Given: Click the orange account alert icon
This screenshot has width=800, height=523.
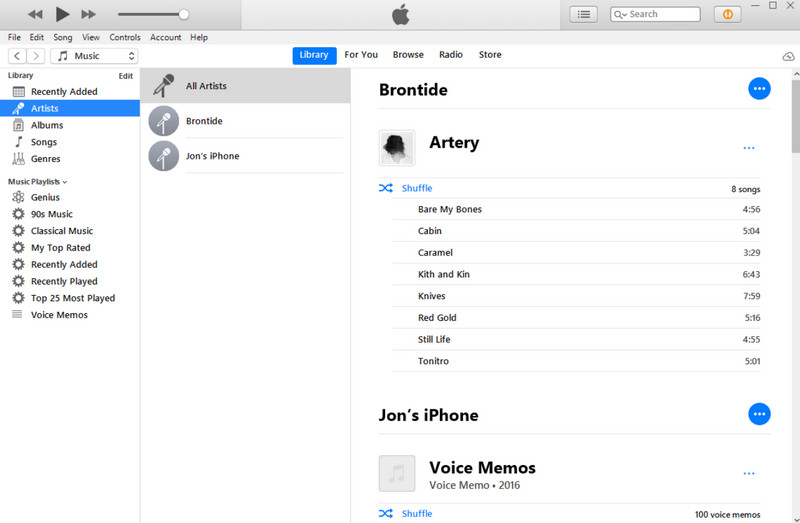Looking at the screenshot, I should click(x=727, y=14).
